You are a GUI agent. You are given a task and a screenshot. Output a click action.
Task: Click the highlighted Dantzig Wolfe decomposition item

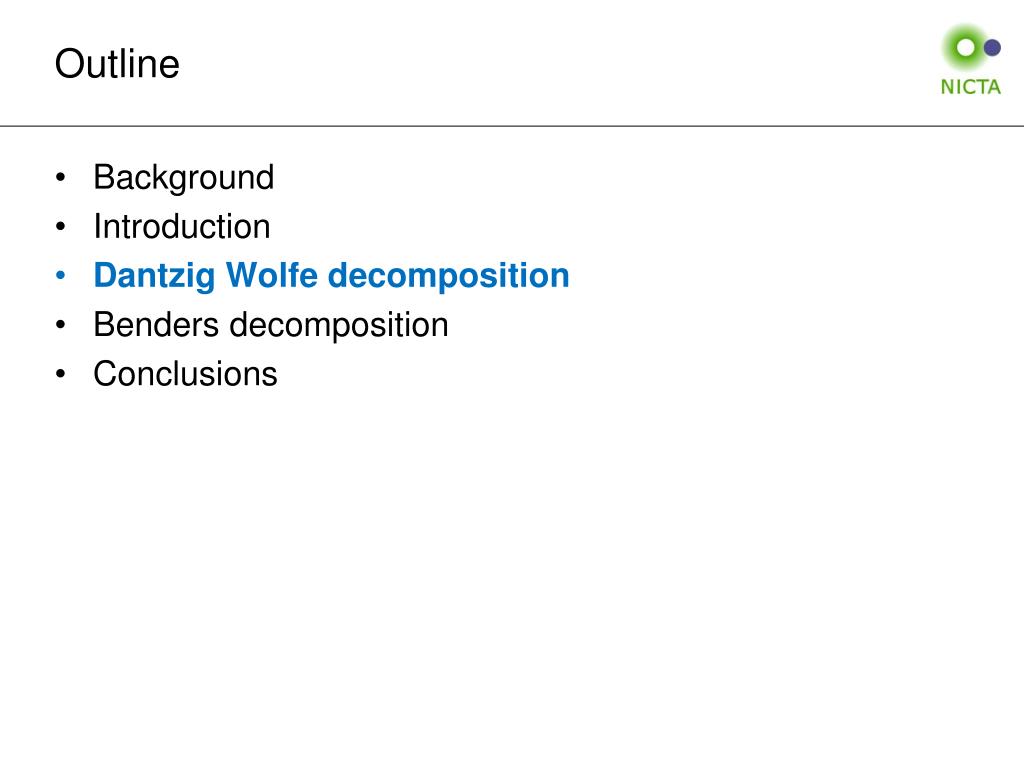point(331,276)
